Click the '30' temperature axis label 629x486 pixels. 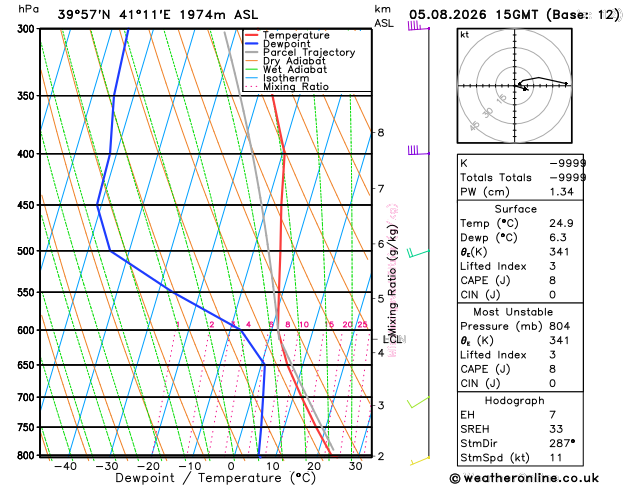pos(355,466)
